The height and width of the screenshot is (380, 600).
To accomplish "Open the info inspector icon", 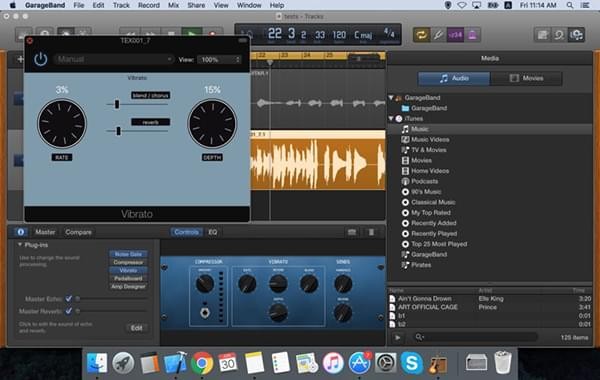I will click(x=21, y=232).
